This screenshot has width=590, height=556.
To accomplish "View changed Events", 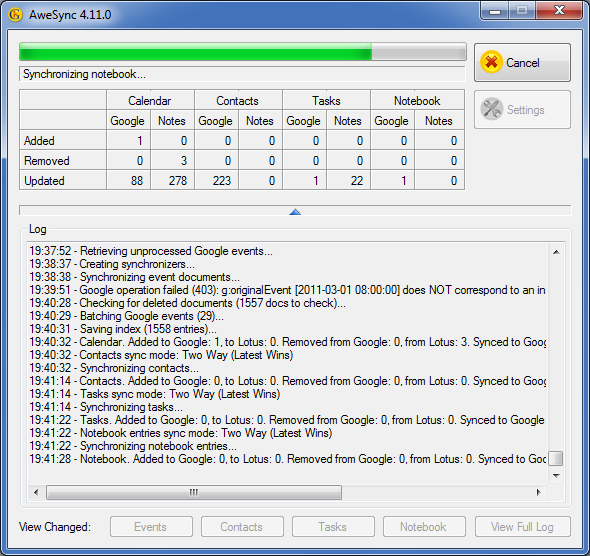I will pos(151,527).
